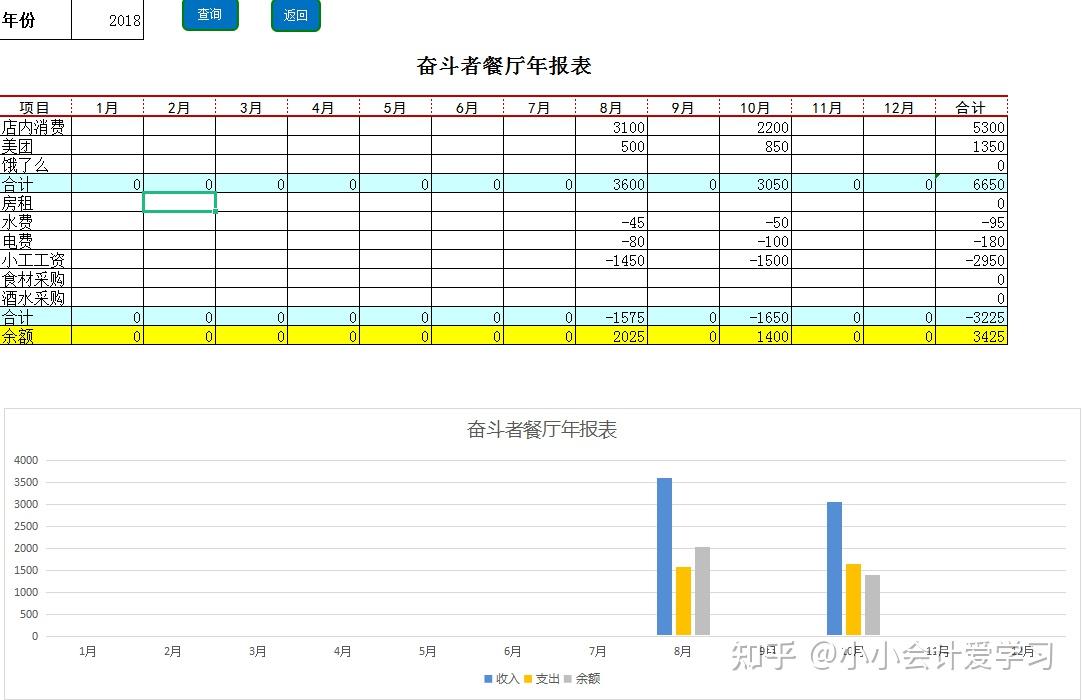Select the 小工工资 row label
This screenshot has height=700, width=1083.
(x=35, y=260)
